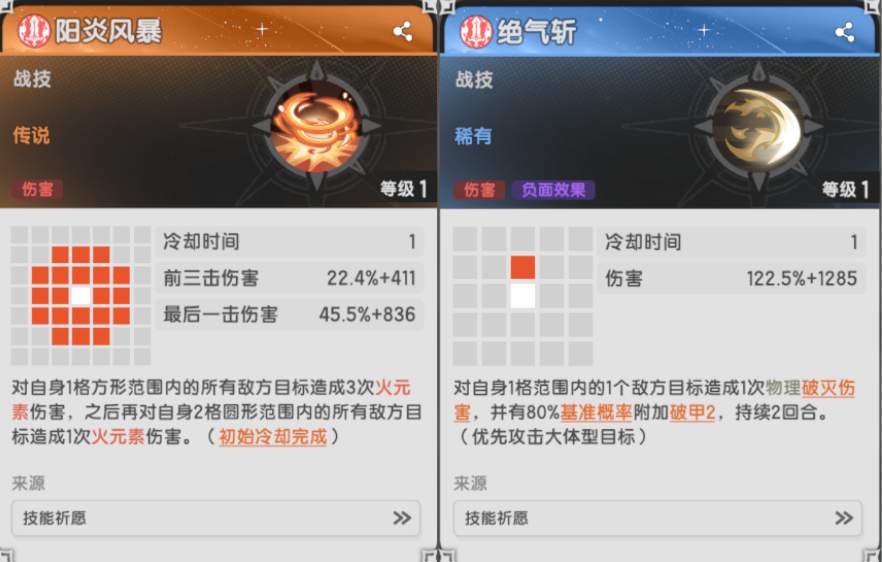Click the 等级 1 label on 绝气斩 card
The height and width of the screenshot is (562, 882).
tap(845, 190)
